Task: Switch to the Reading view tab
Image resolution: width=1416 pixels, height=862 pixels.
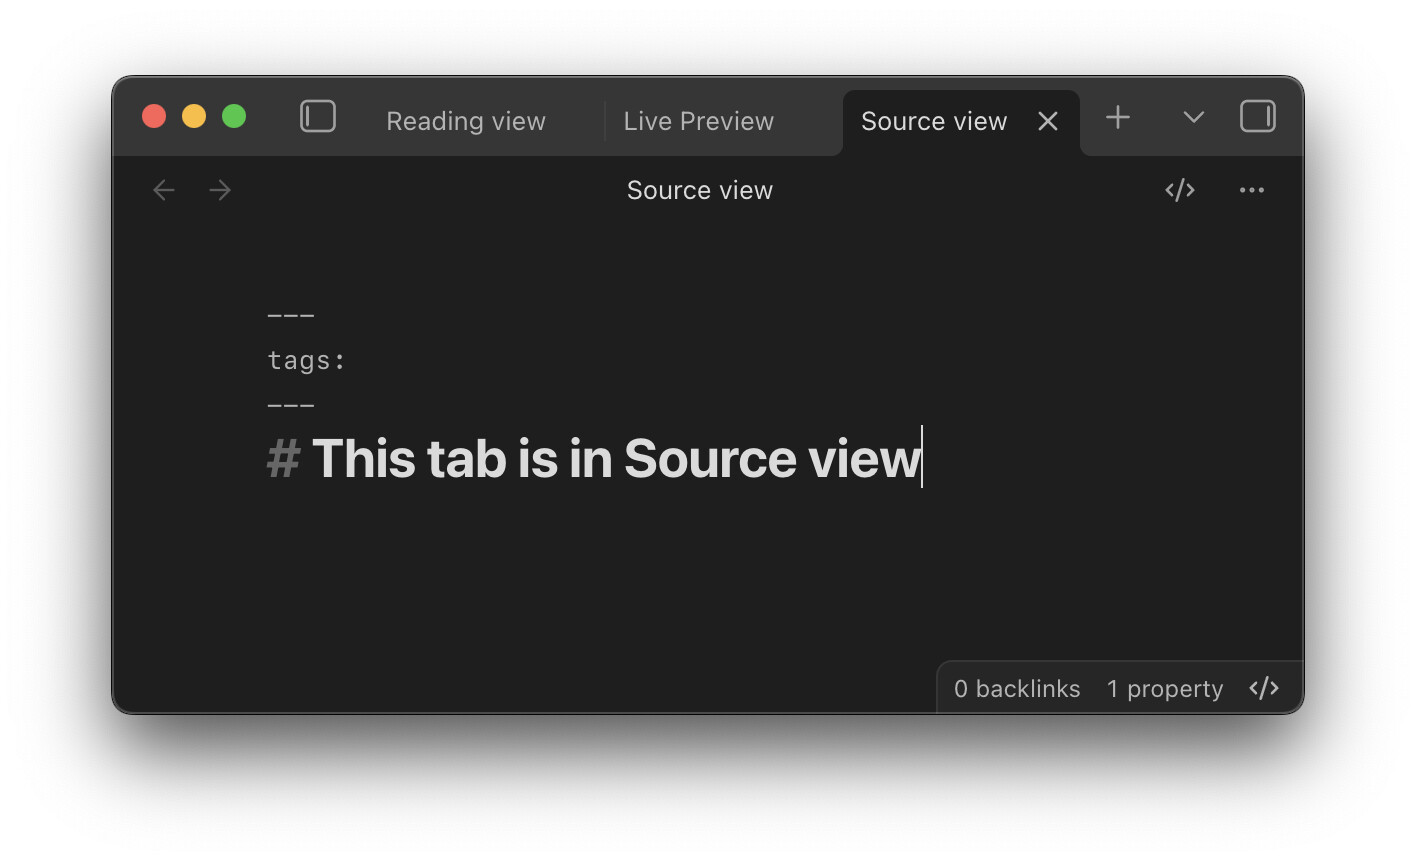Action: coord(466,121)
